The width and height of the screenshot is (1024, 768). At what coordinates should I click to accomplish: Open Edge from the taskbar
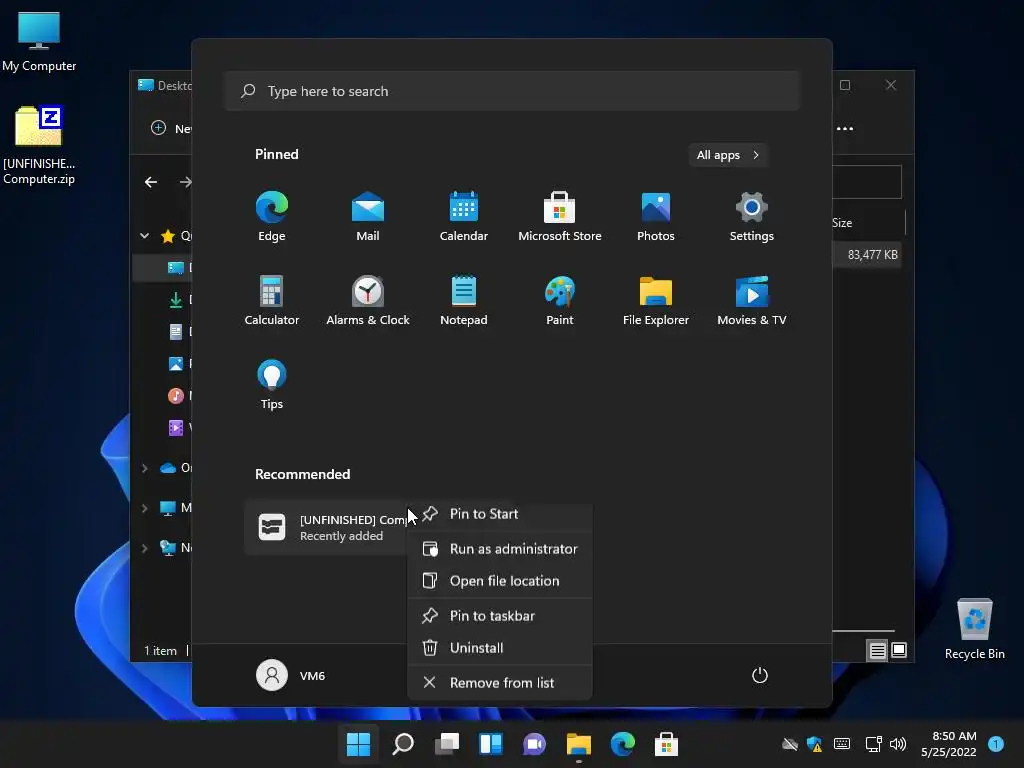(622, 744)
